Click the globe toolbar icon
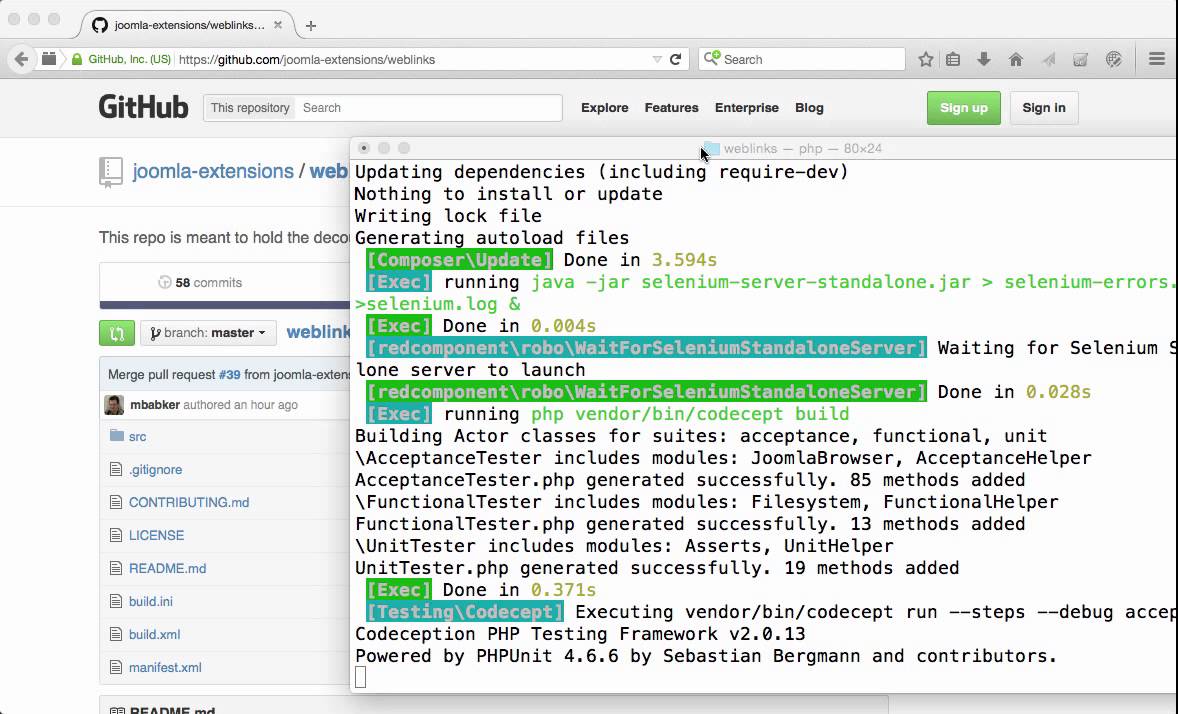 pos(1114,59)
